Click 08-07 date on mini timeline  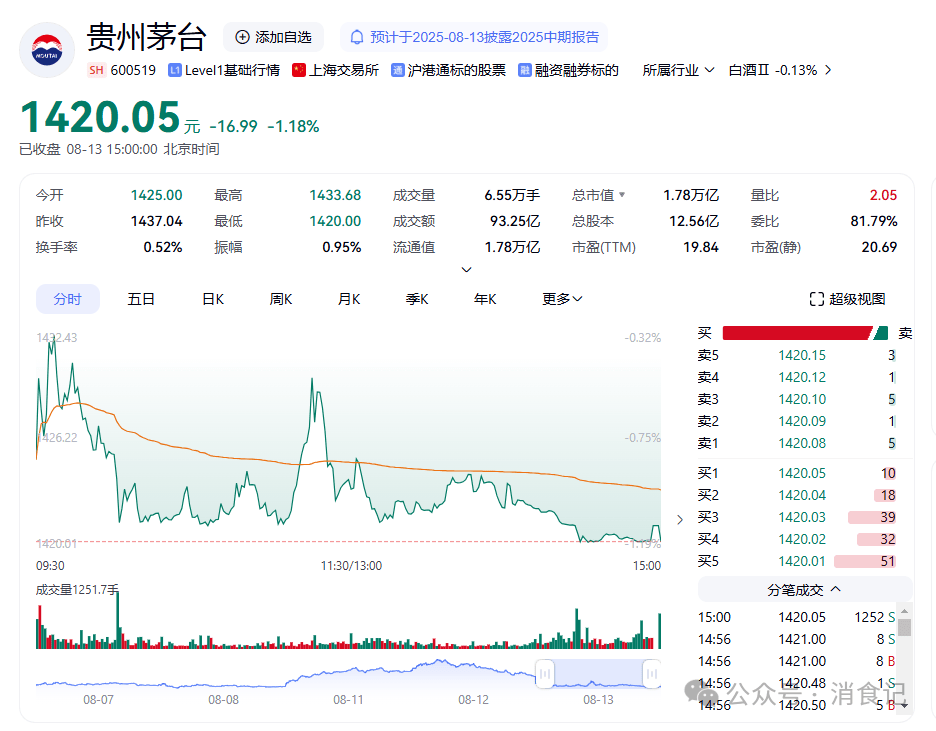coord(98,699)
